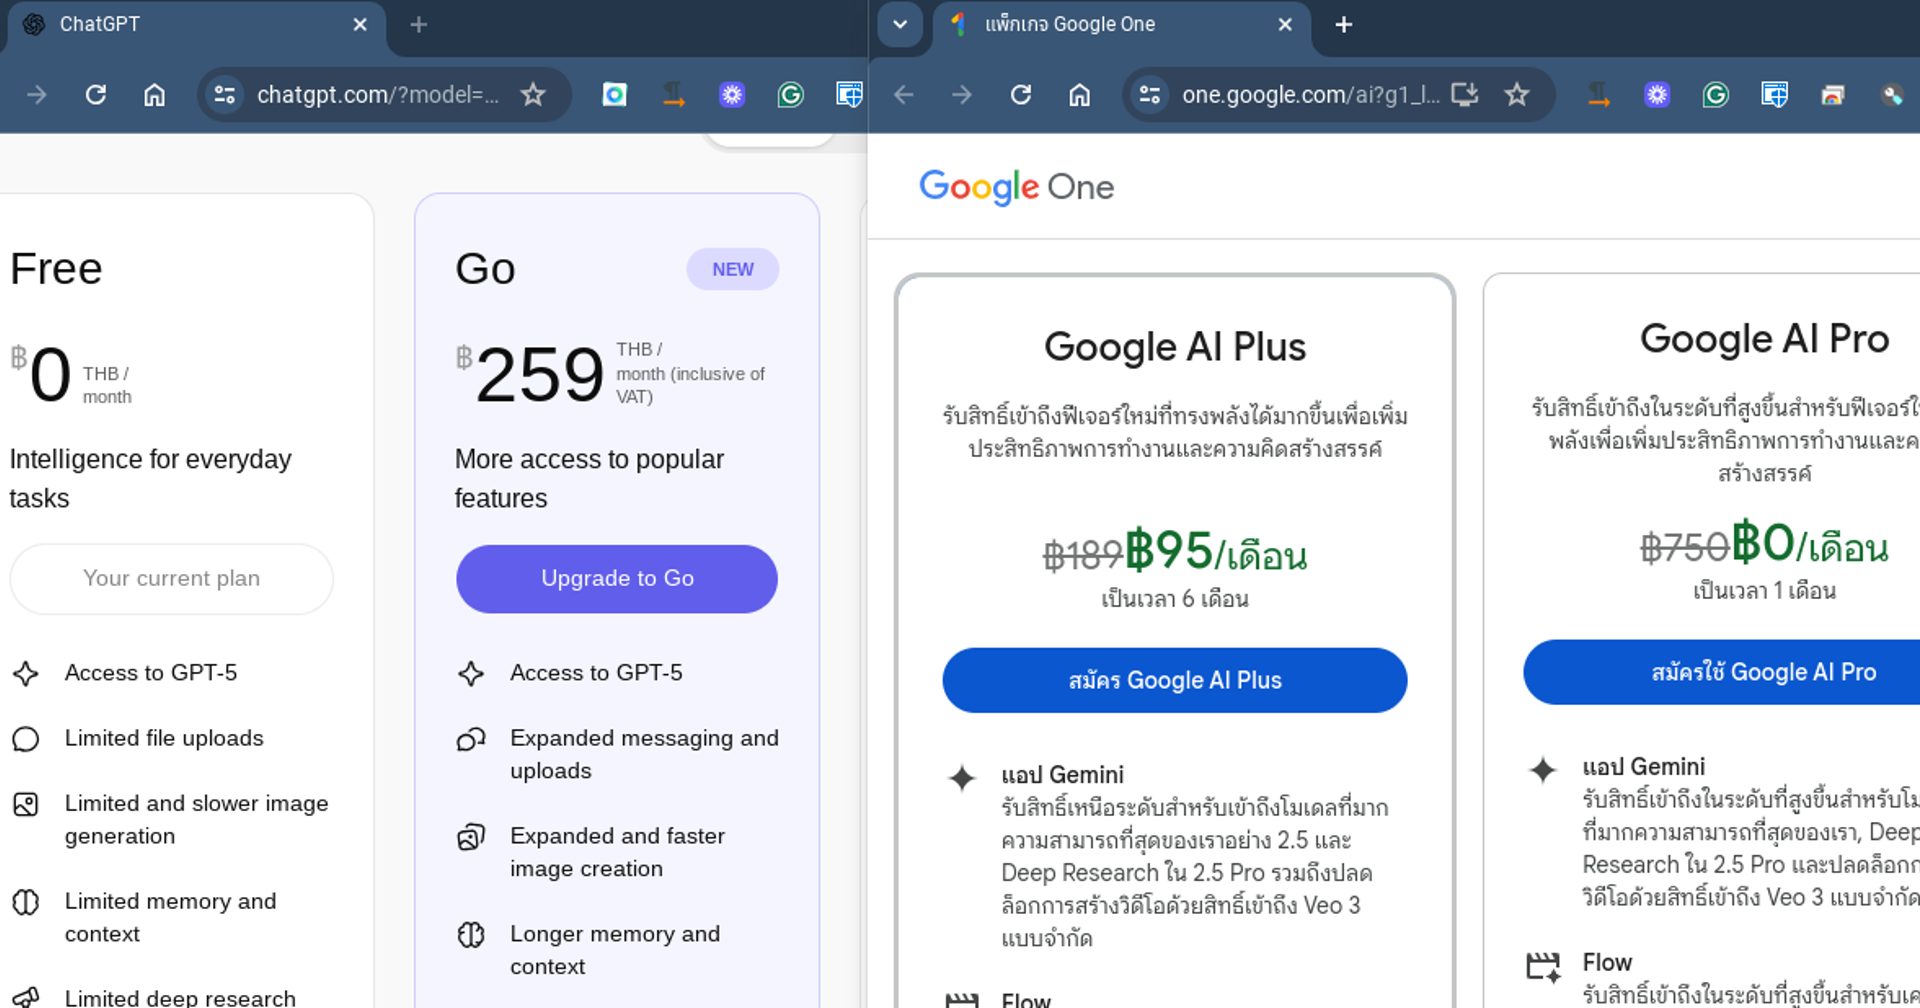Image resolution: width=1920 pixels, height=1008 pixels.
Task: Reload the ChatGPT page
Action: point(96,95)
